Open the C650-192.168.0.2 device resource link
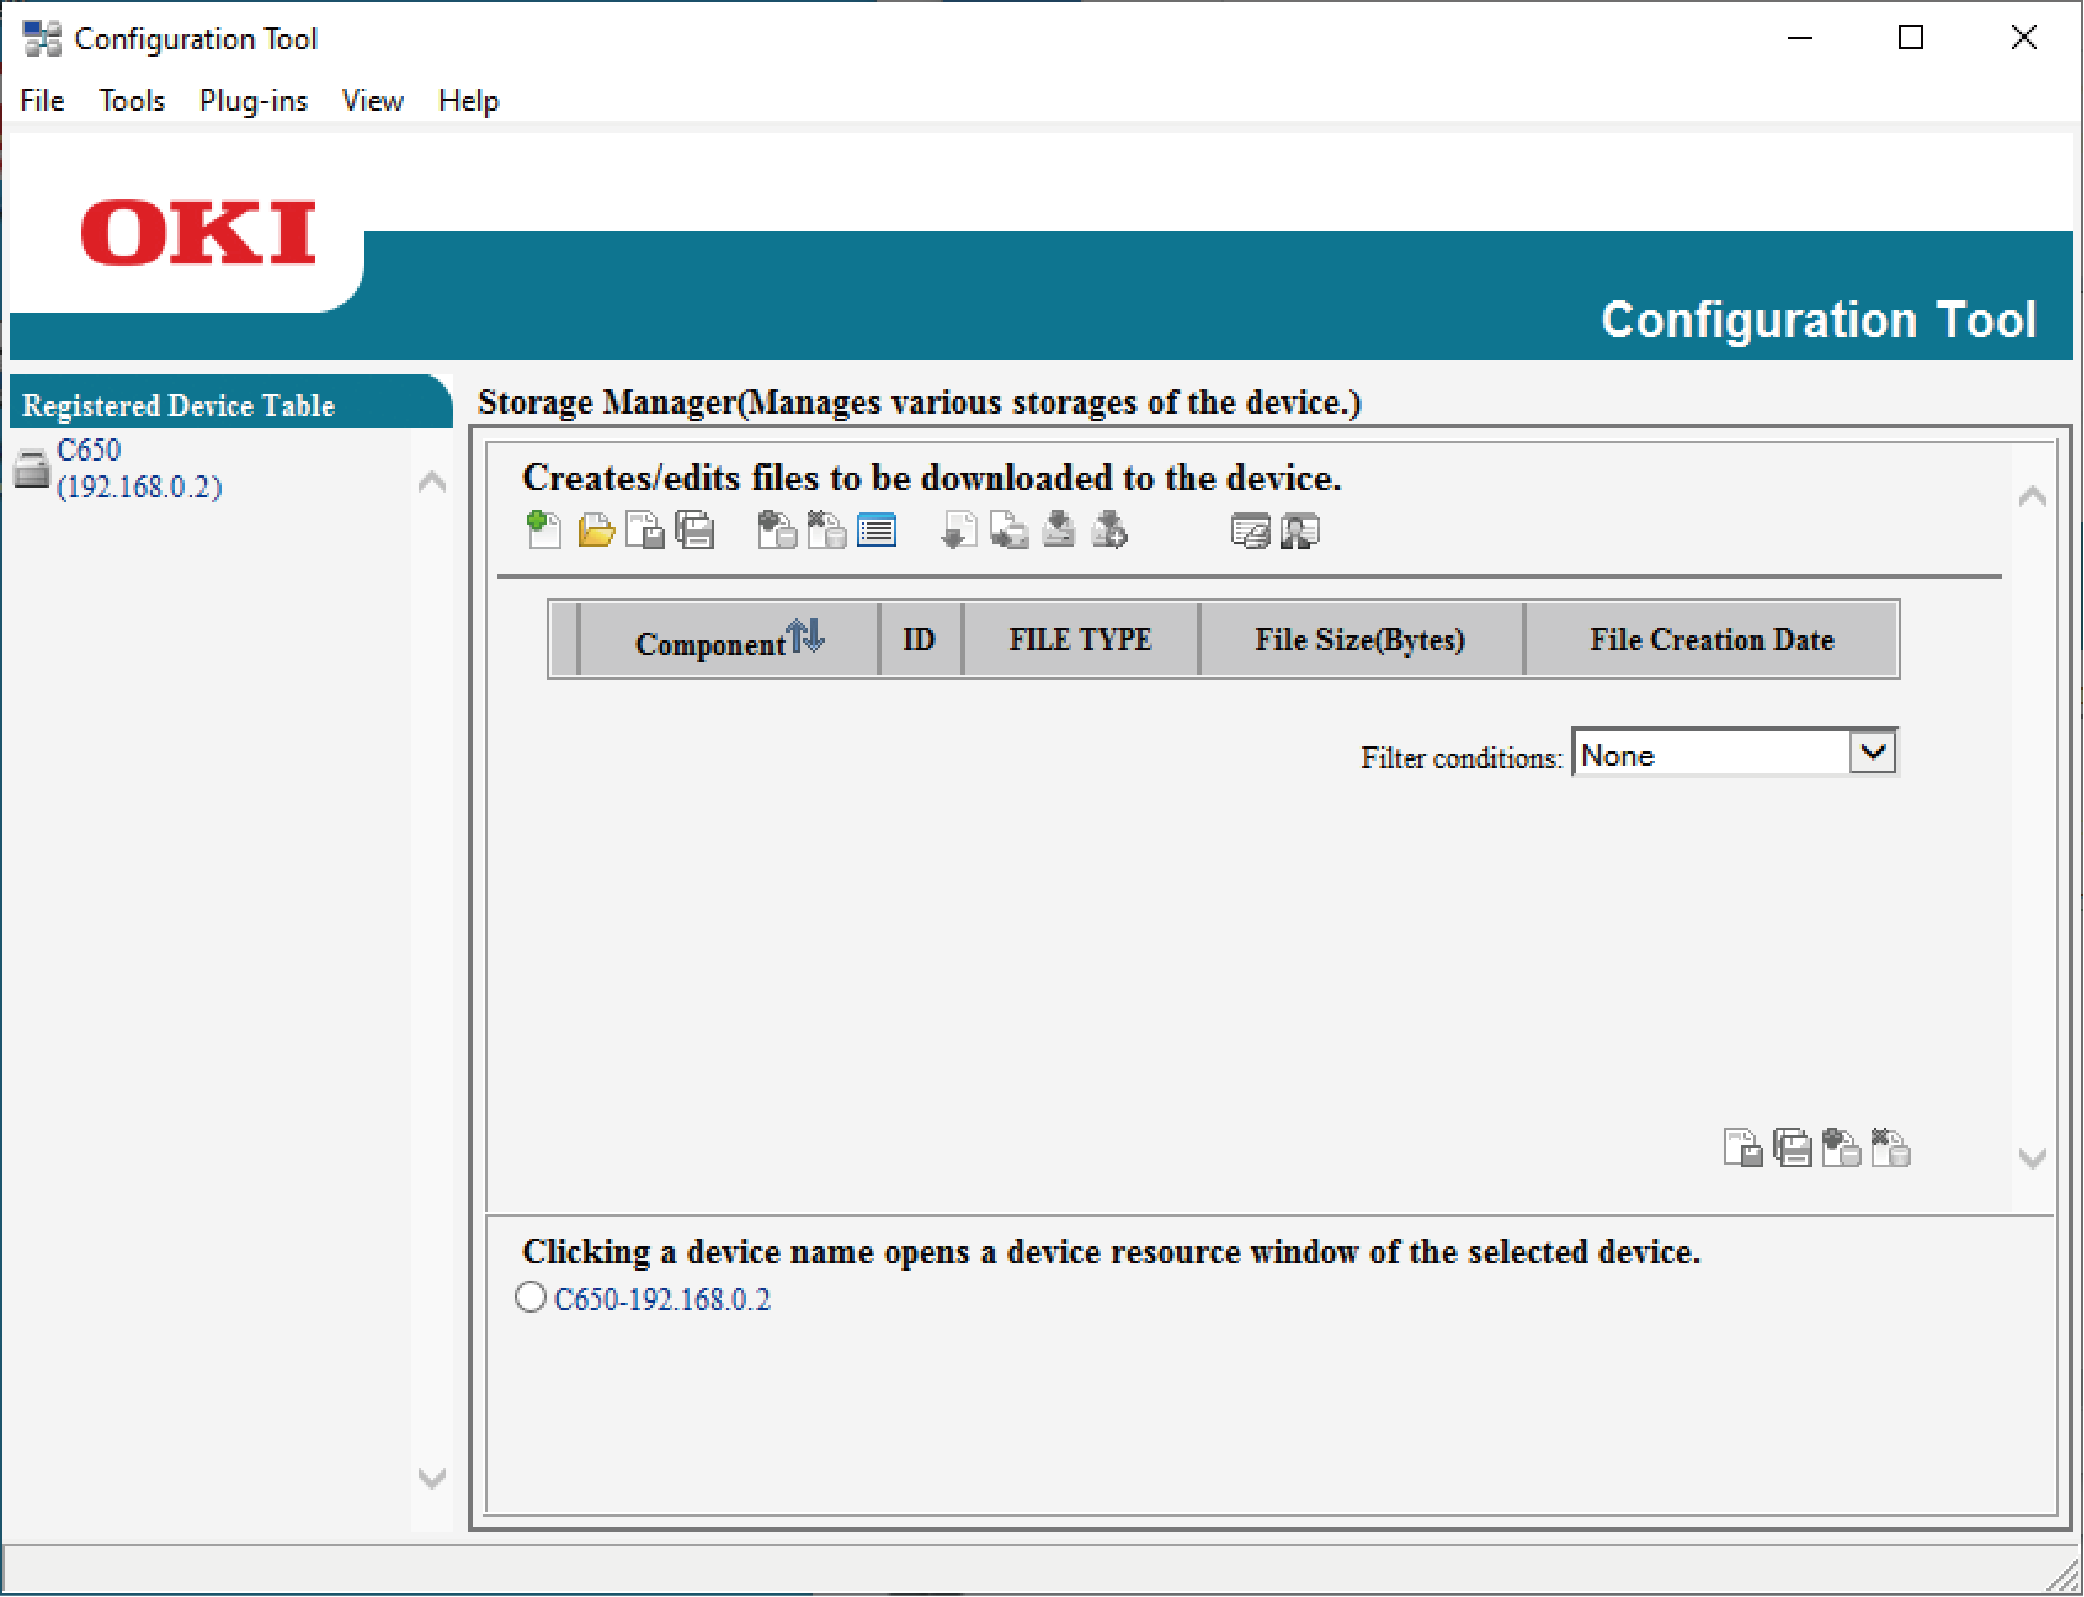Viewport: 2084px width, 1597px height. point(662,1299)
